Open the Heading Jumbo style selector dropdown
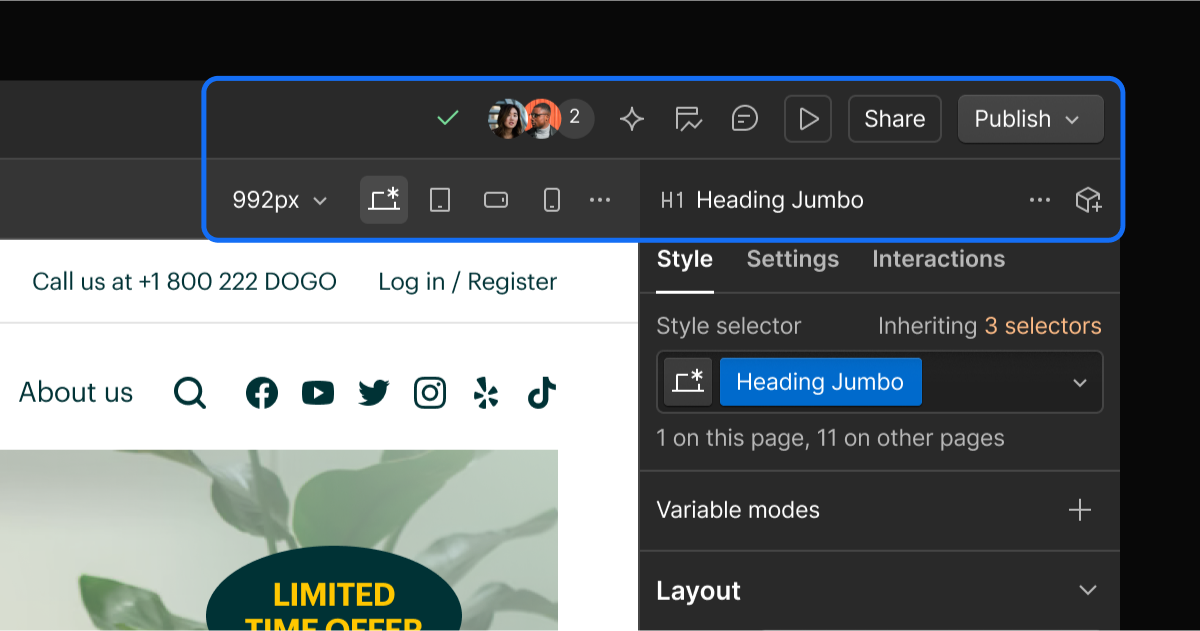 [x=1079, y=382]
